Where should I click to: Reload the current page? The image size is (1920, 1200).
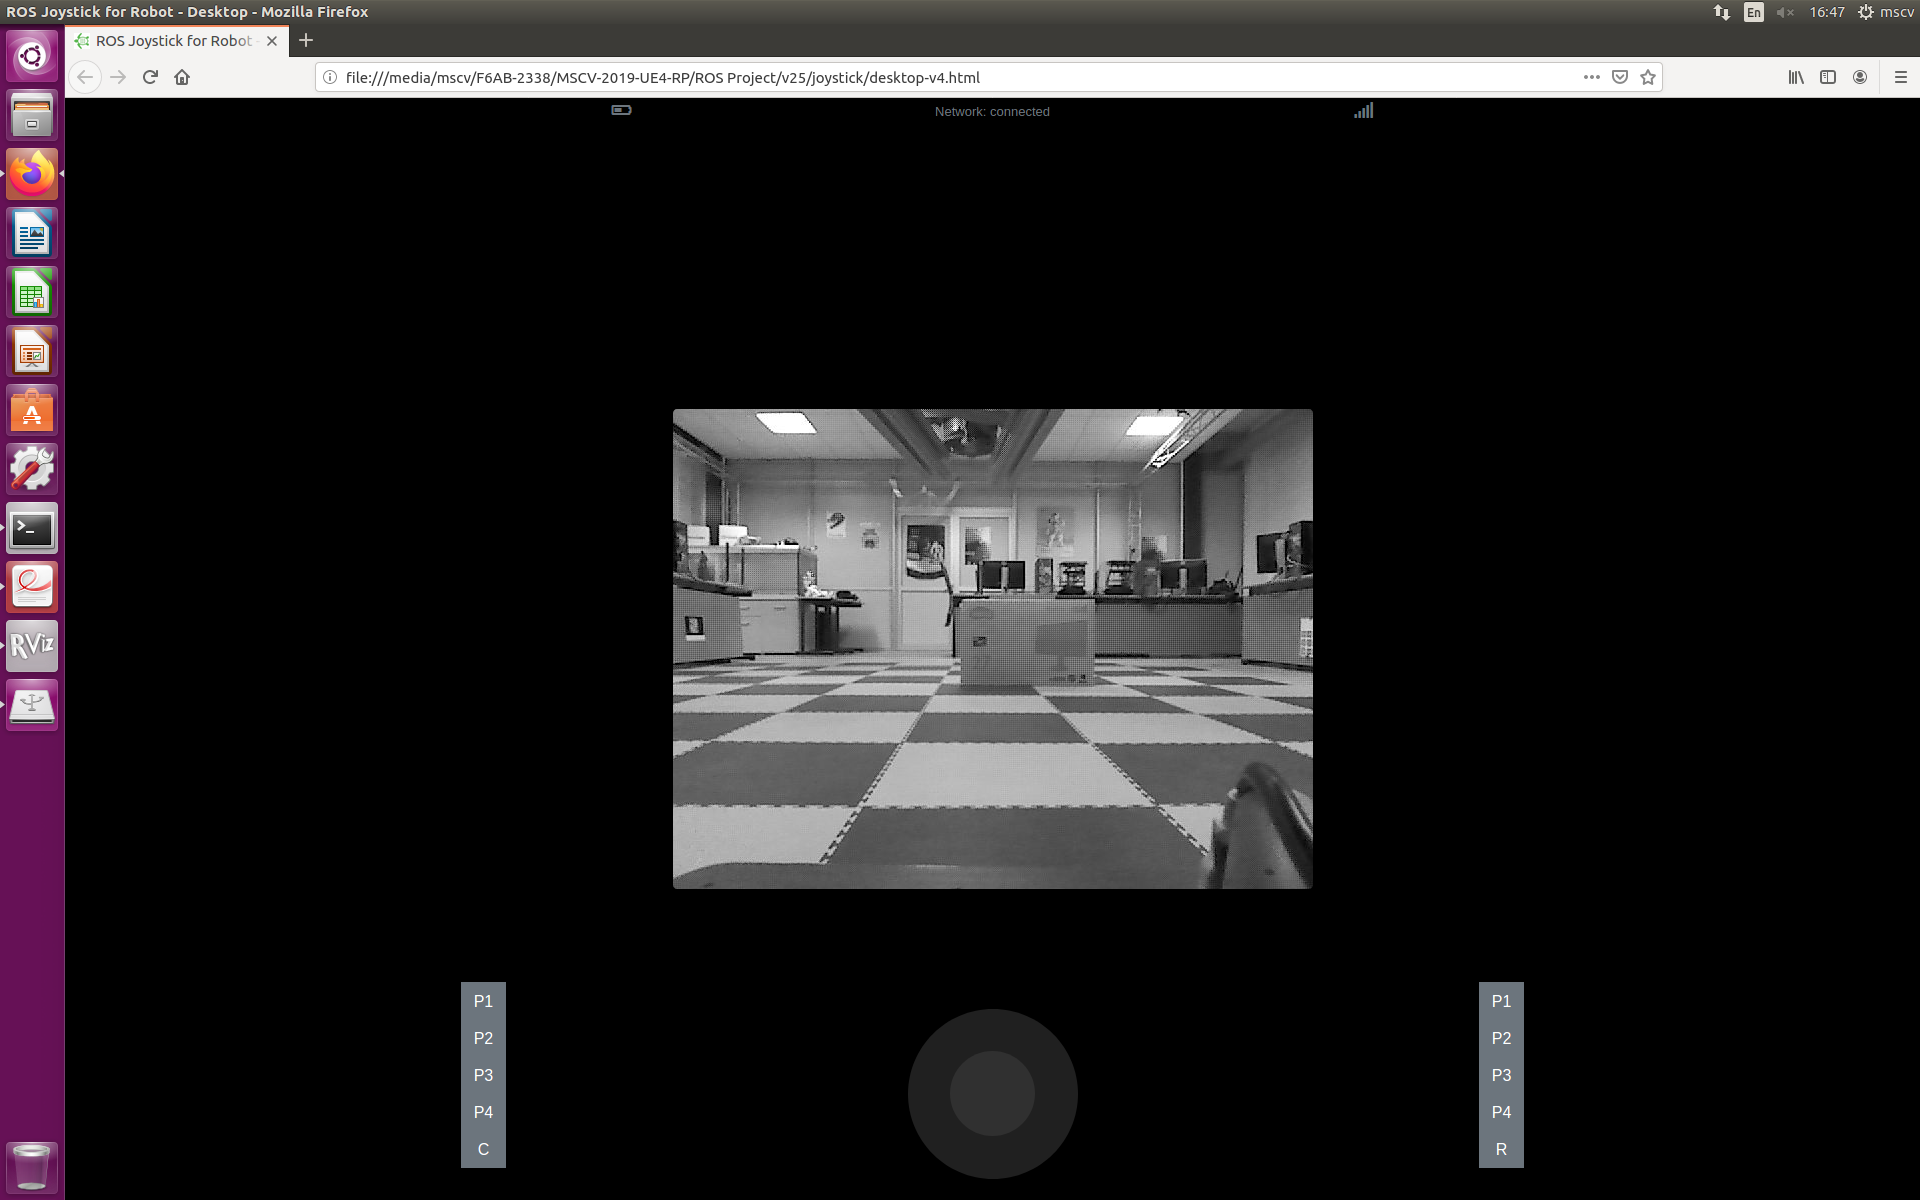pyautogui.click(x=150, y=77)
